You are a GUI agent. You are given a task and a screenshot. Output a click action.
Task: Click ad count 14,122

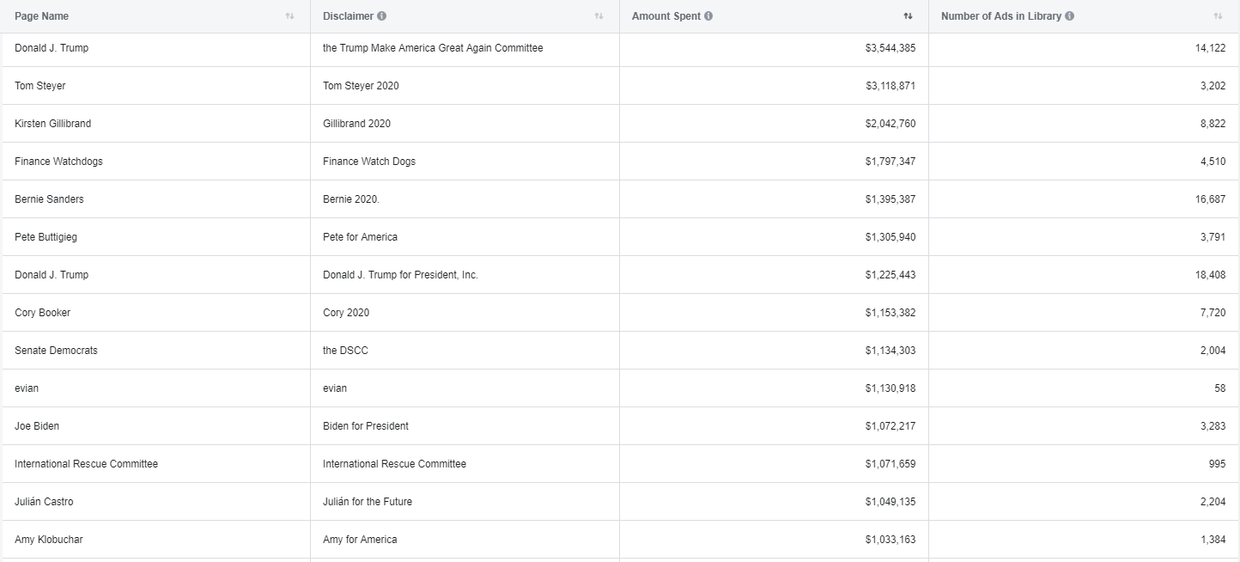[x=1210, y=48]
